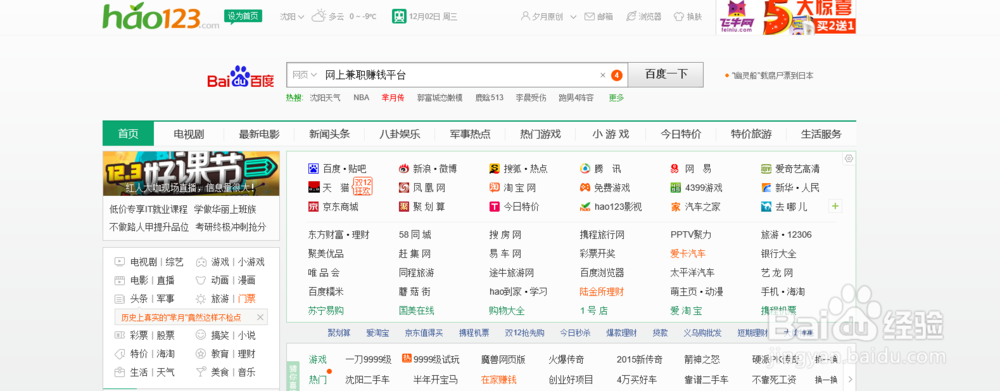Open 京东商城 icon link
Image resolution: width=1000 pixels, height=391 pixels.
point(313,207)
